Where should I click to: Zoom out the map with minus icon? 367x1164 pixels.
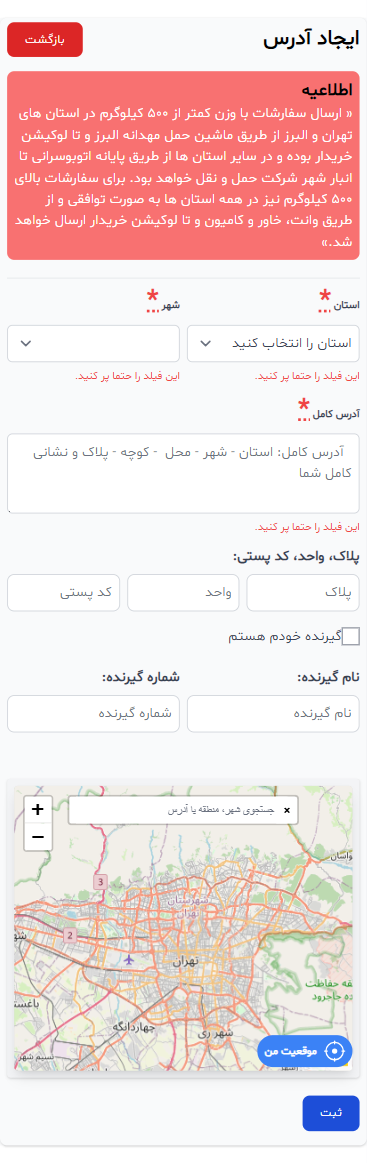[38, 837]
